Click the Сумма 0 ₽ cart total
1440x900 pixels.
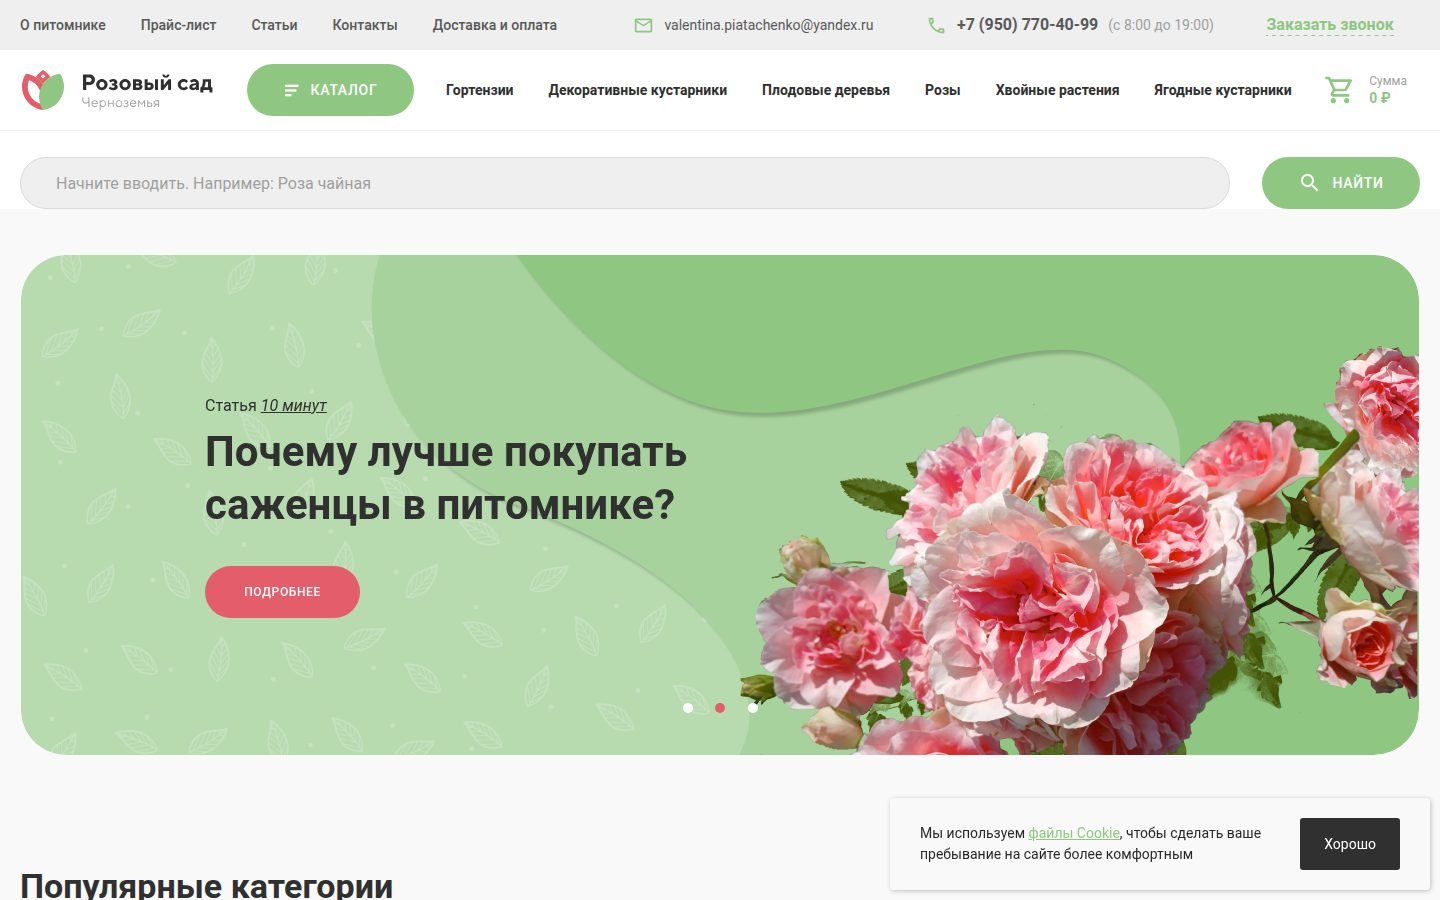click(1388, 90)
